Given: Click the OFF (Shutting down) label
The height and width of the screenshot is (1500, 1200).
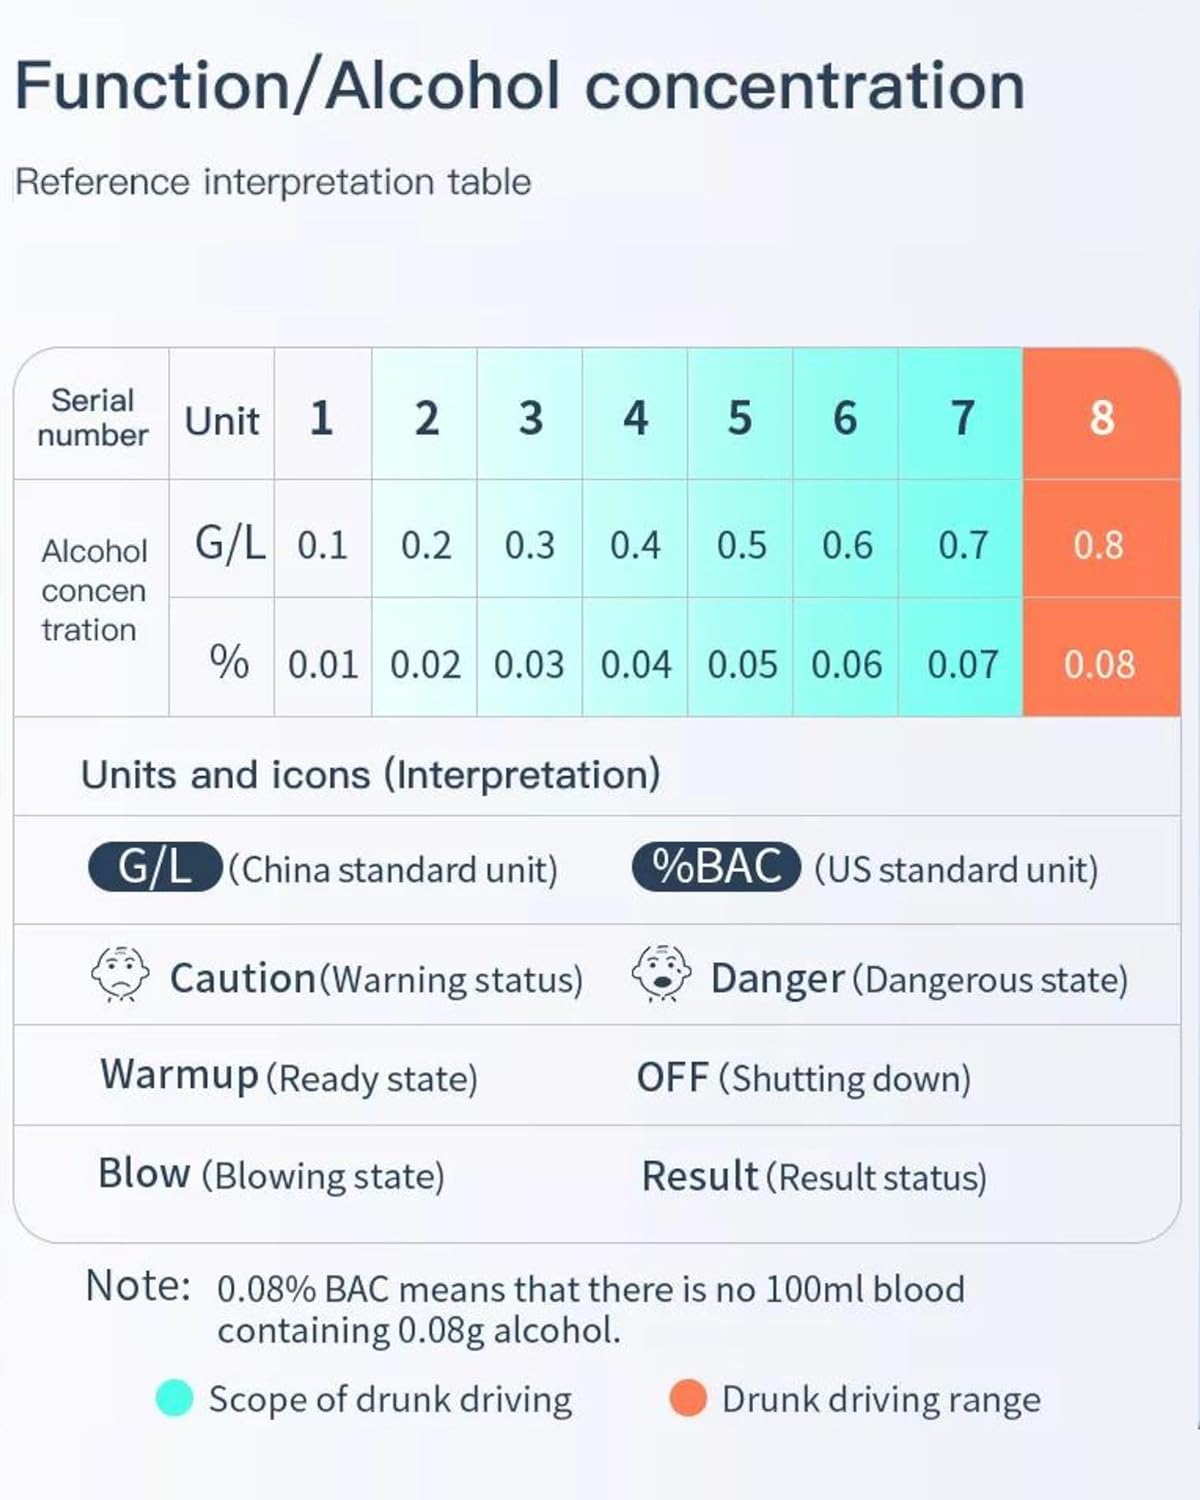Looking at the screenshot, I should (x=804, y=1077).
